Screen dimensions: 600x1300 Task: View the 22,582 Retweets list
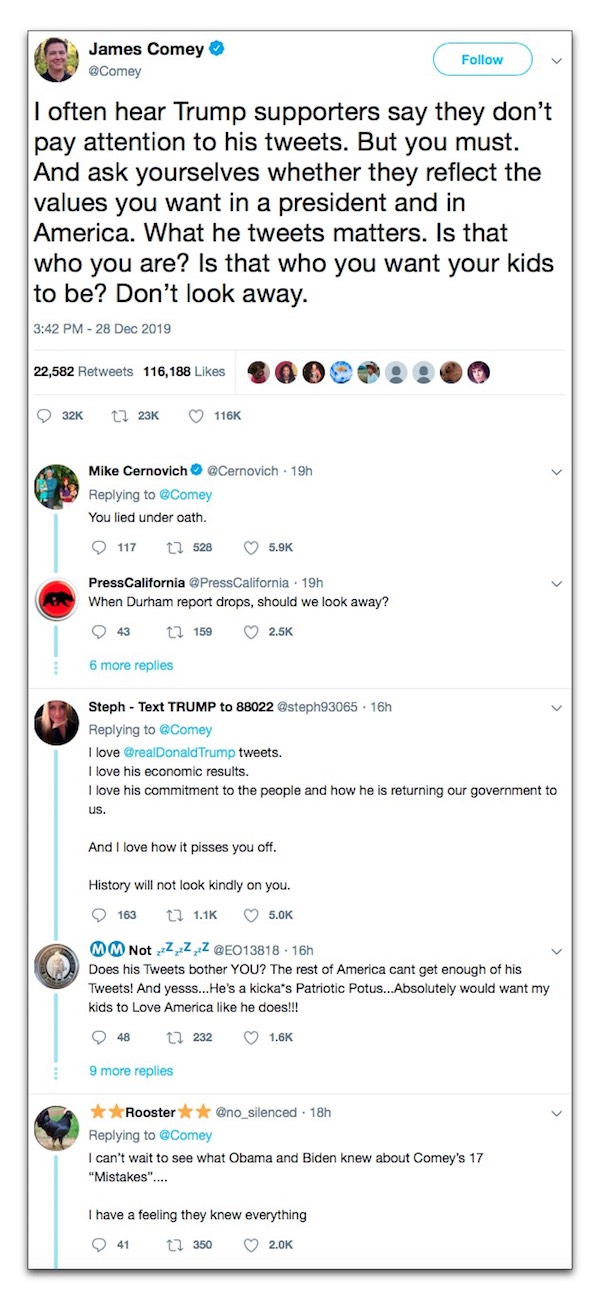click(x=83, y=371)
